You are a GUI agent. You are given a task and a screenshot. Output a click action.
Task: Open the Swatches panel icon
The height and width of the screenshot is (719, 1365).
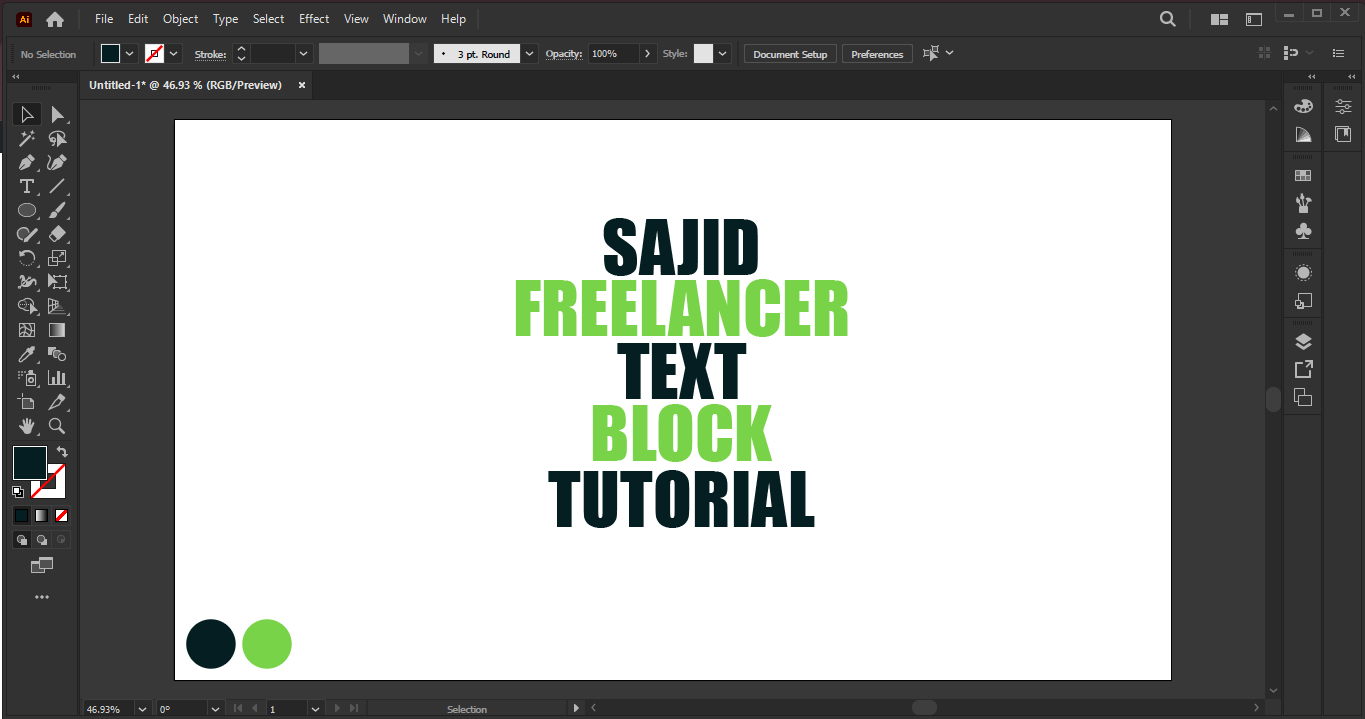click(x=1303, y=175)
